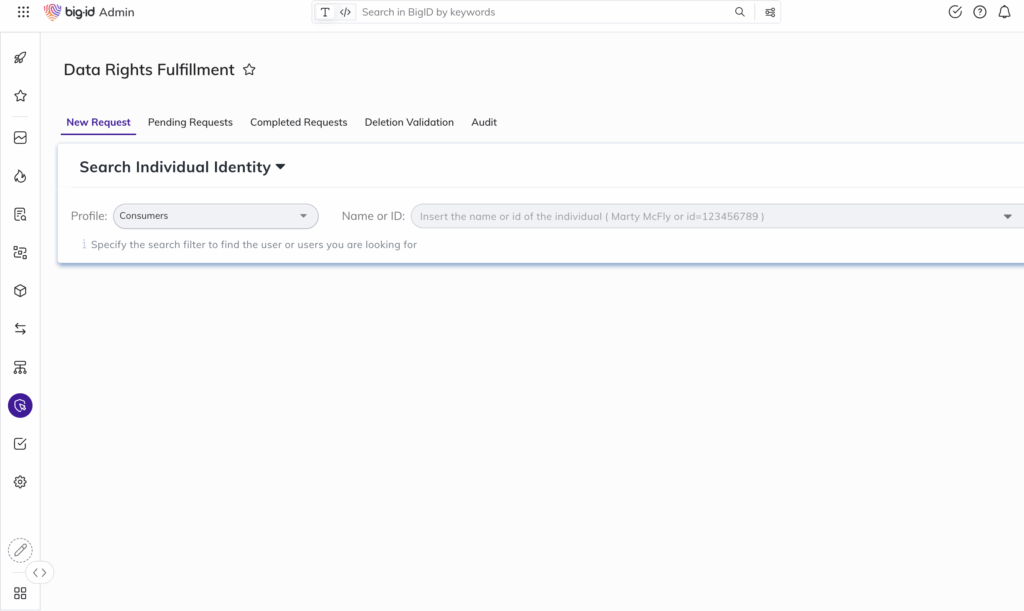
Task: Expand the sidebar with the arrows button
Action: [x=39, y=573]
